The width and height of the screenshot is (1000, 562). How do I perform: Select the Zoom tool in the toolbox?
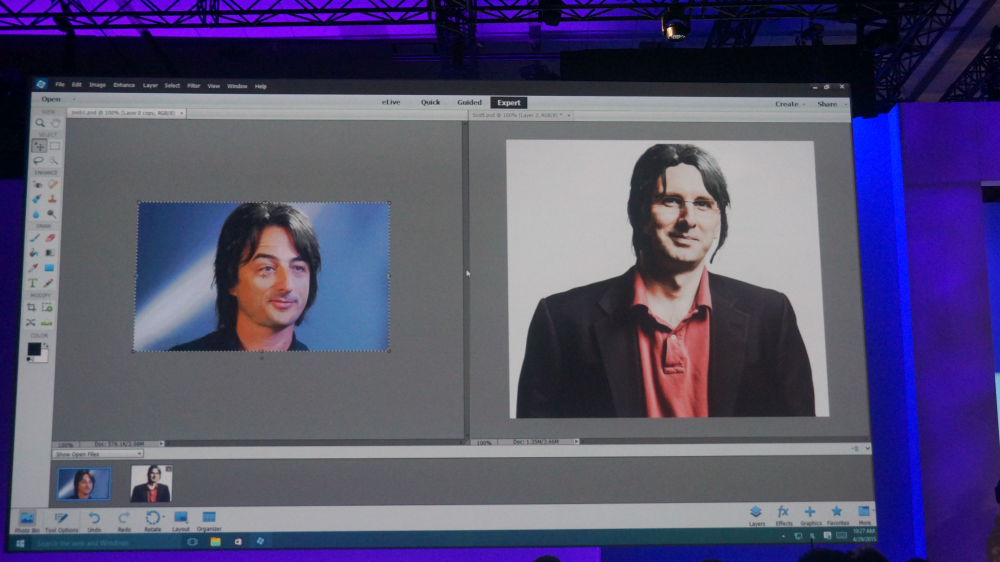40,123
